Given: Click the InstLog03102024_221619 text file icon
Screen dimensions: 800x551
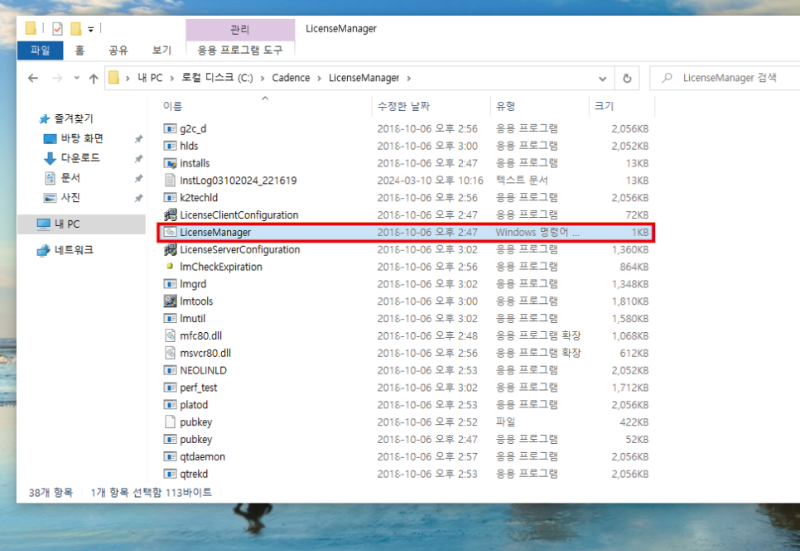Looking at the screenshot, I should tap(170, 180).
